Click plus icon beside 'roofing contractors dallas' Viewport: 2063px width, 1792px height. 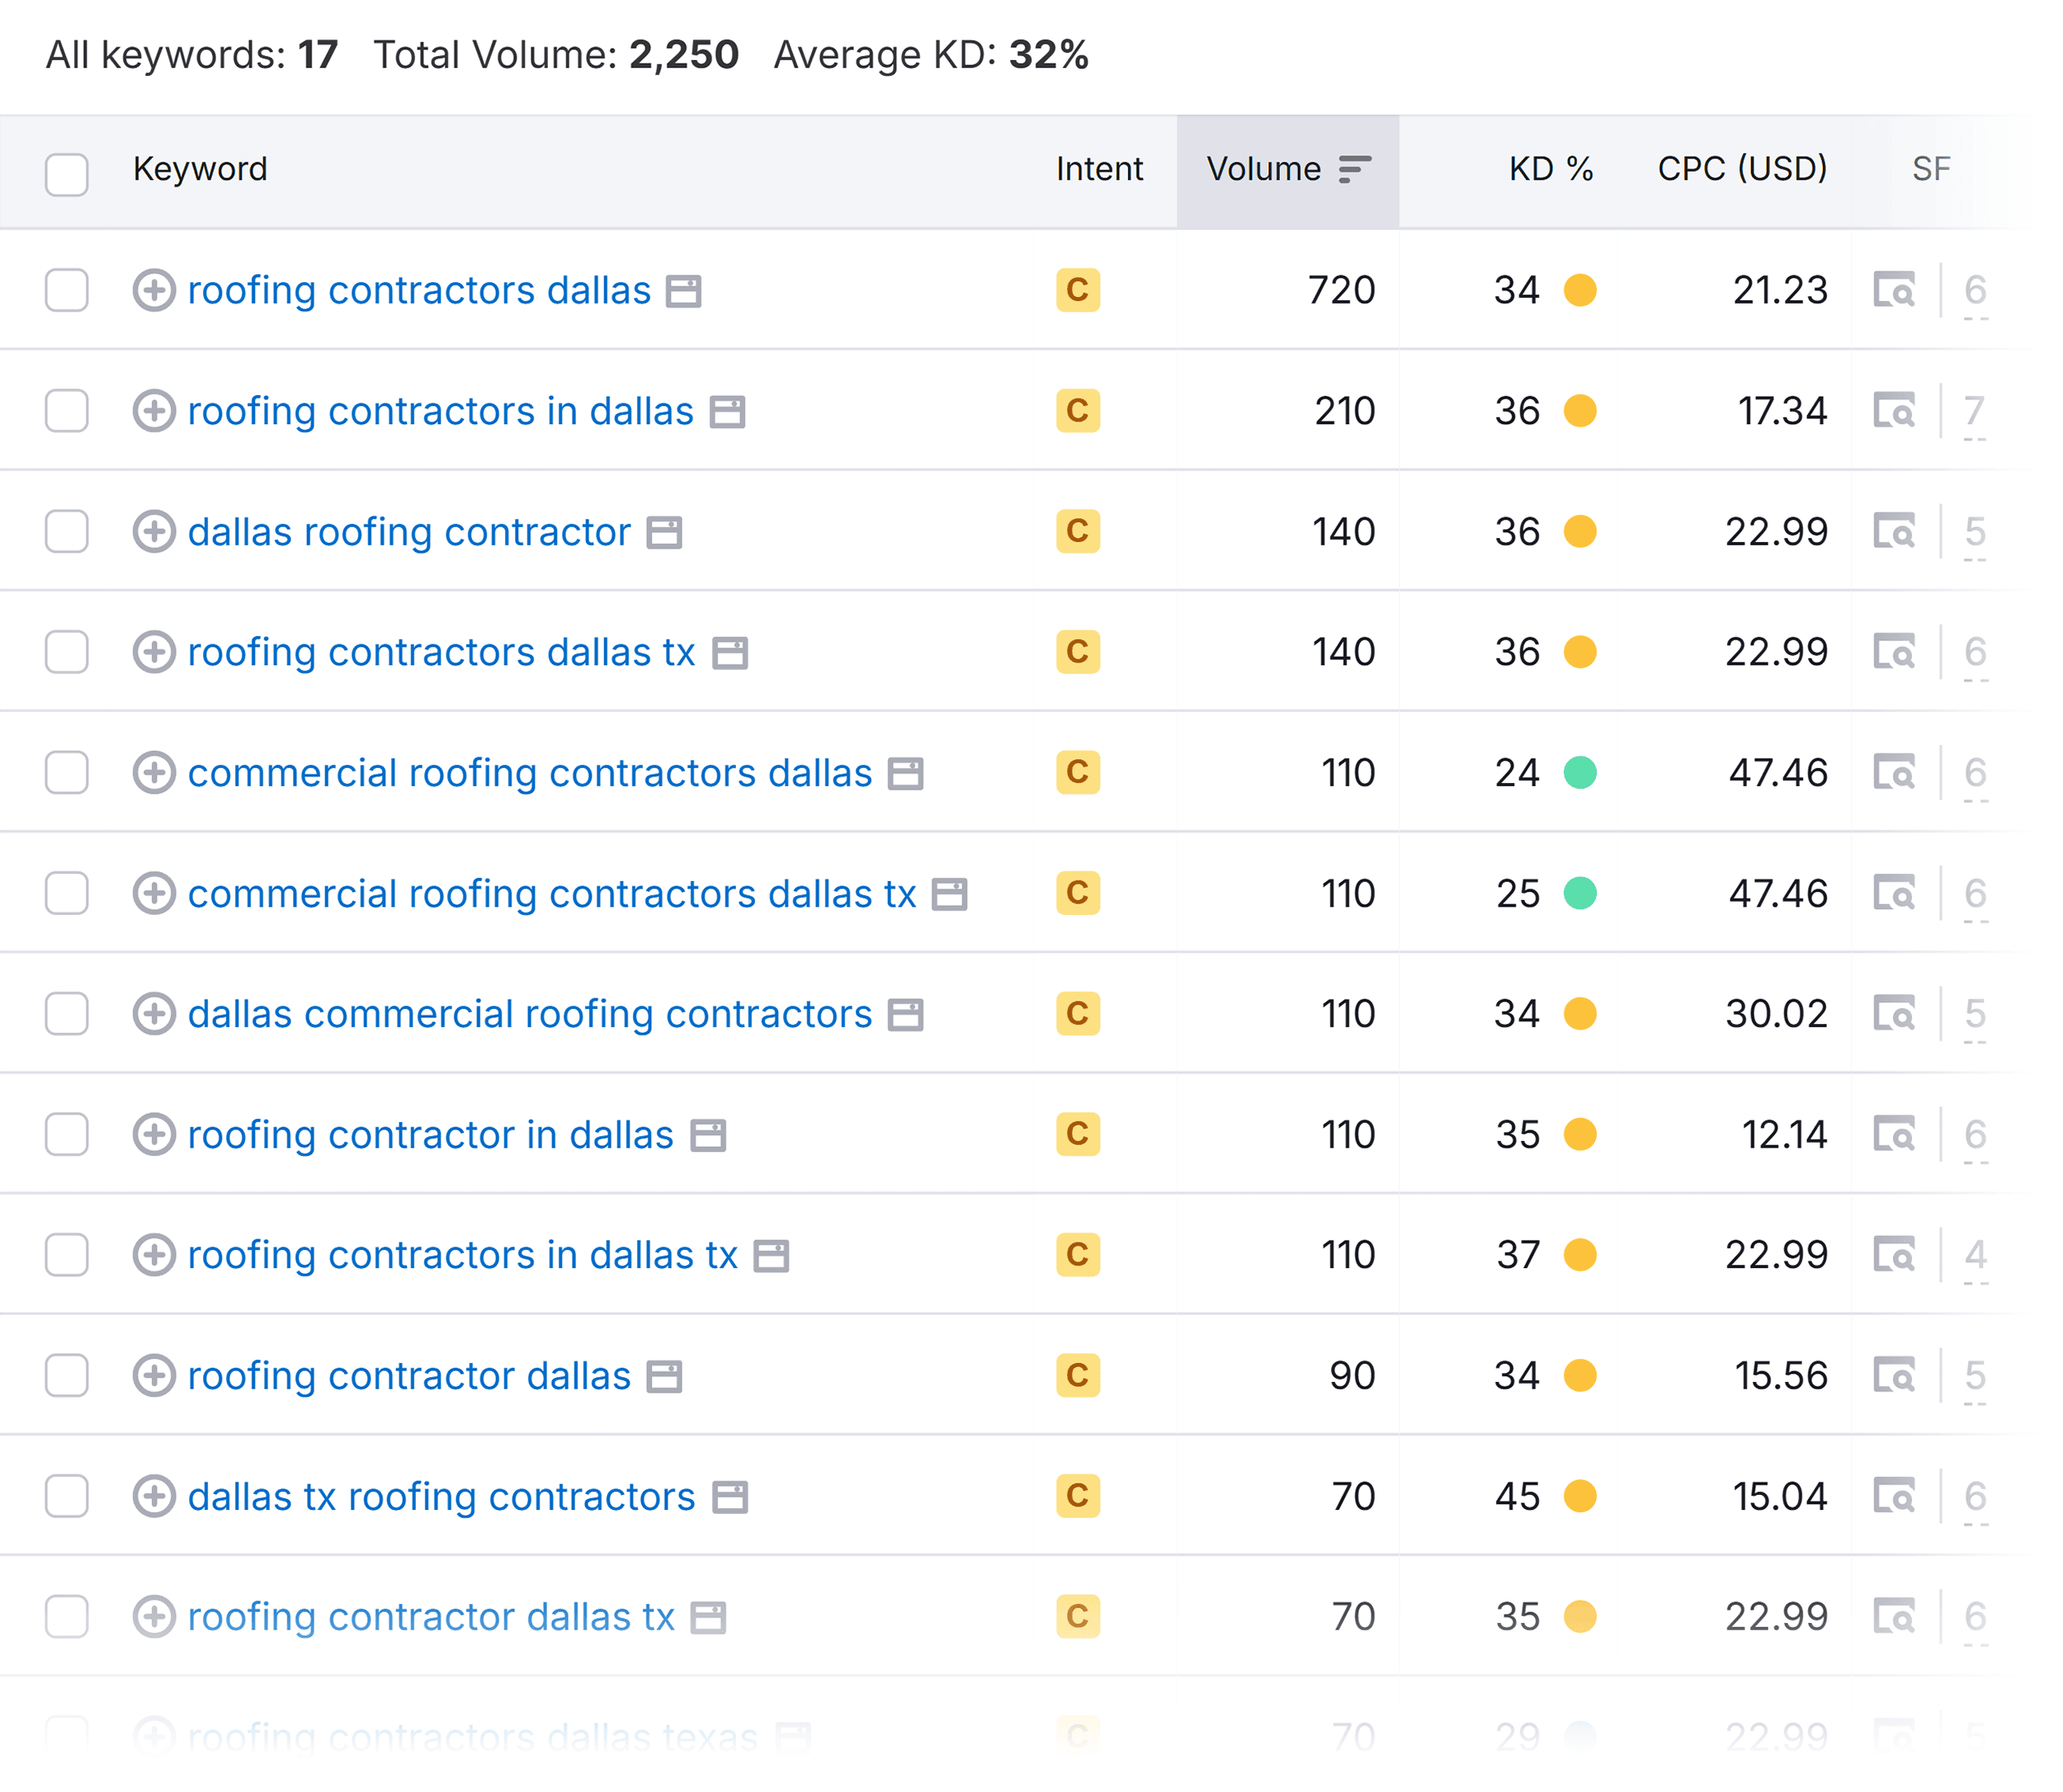[154, 290]
